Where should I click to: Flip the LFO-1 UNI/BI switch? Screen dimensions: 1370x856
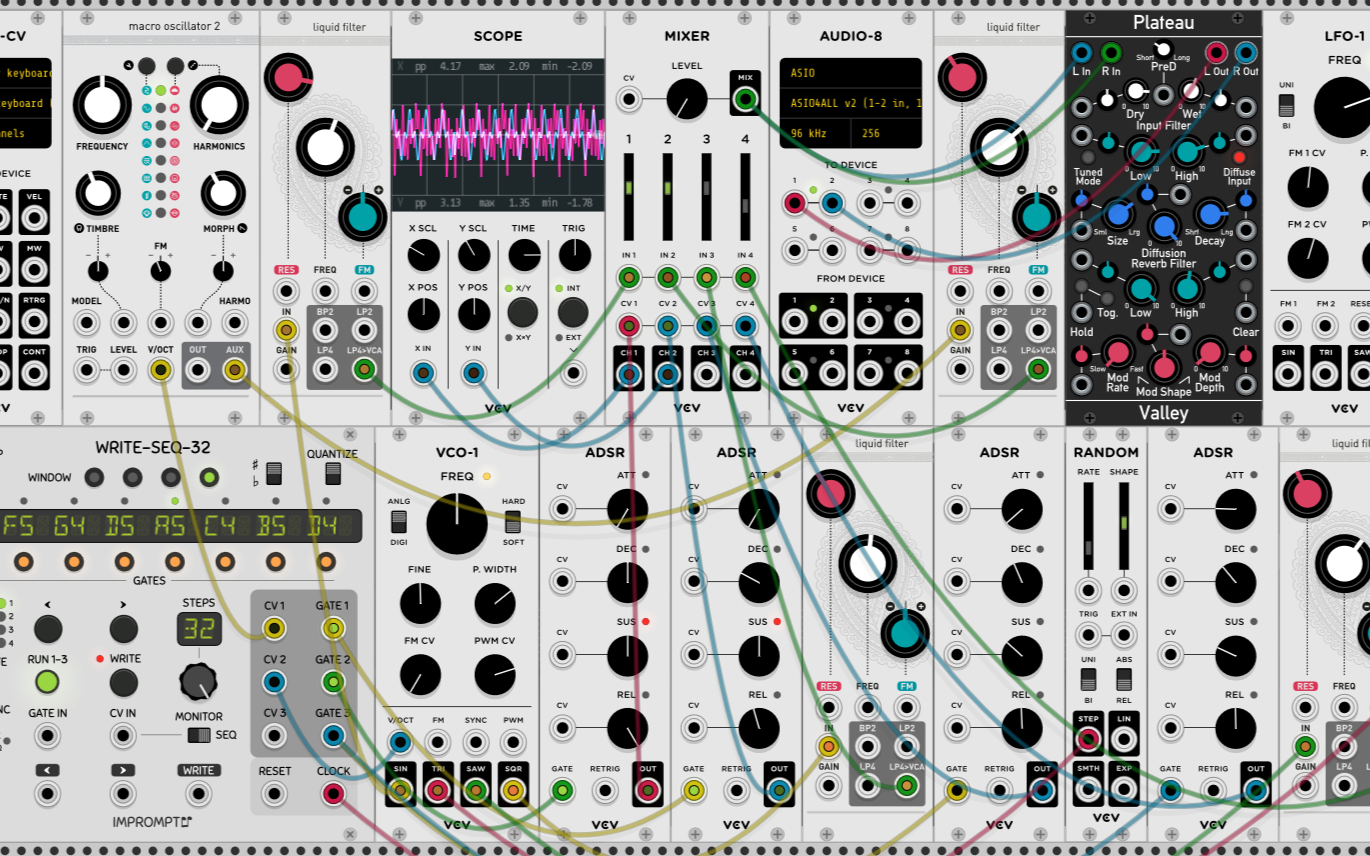[1287, 105]
